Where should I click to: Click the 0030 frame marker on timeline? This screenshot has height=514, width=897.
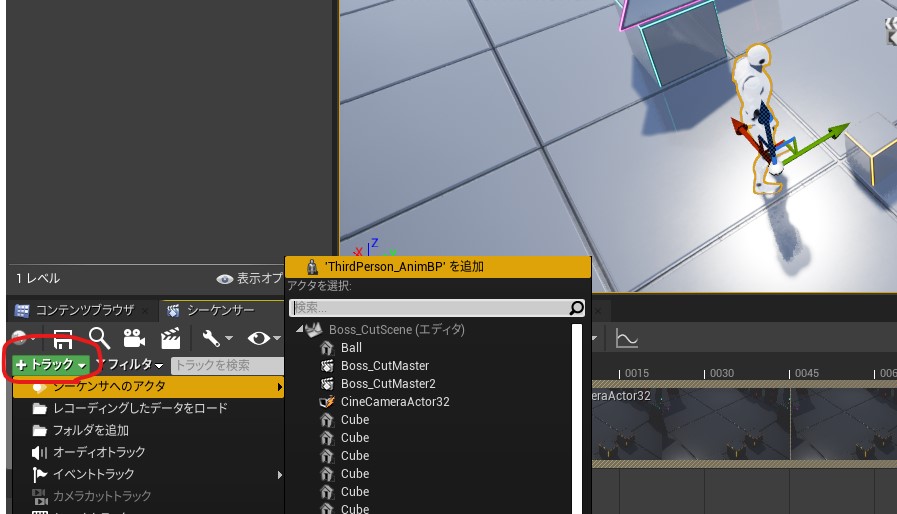click(x=721, y=373)
